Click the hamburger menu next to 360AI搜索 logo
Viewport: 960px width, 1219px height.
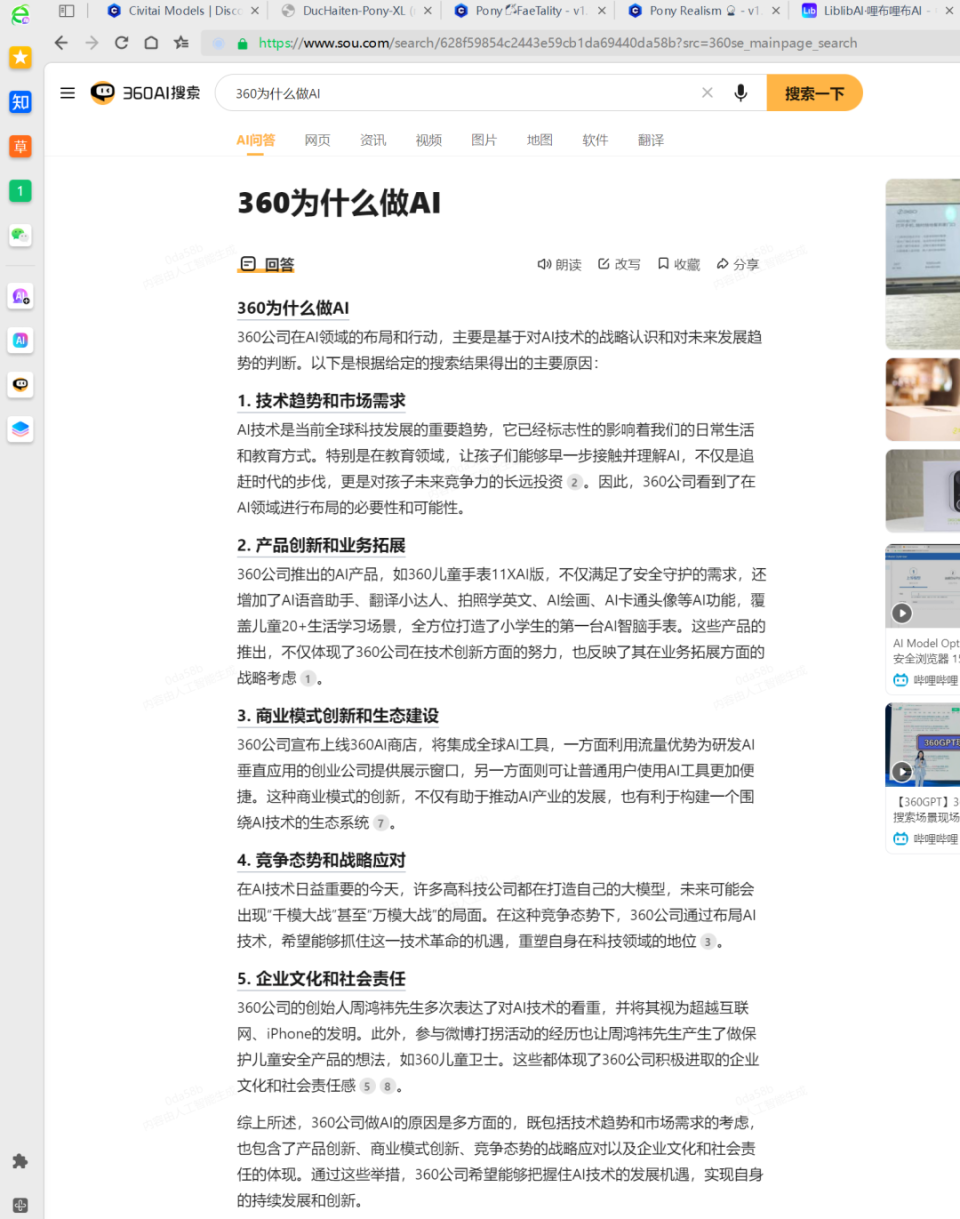67,93
